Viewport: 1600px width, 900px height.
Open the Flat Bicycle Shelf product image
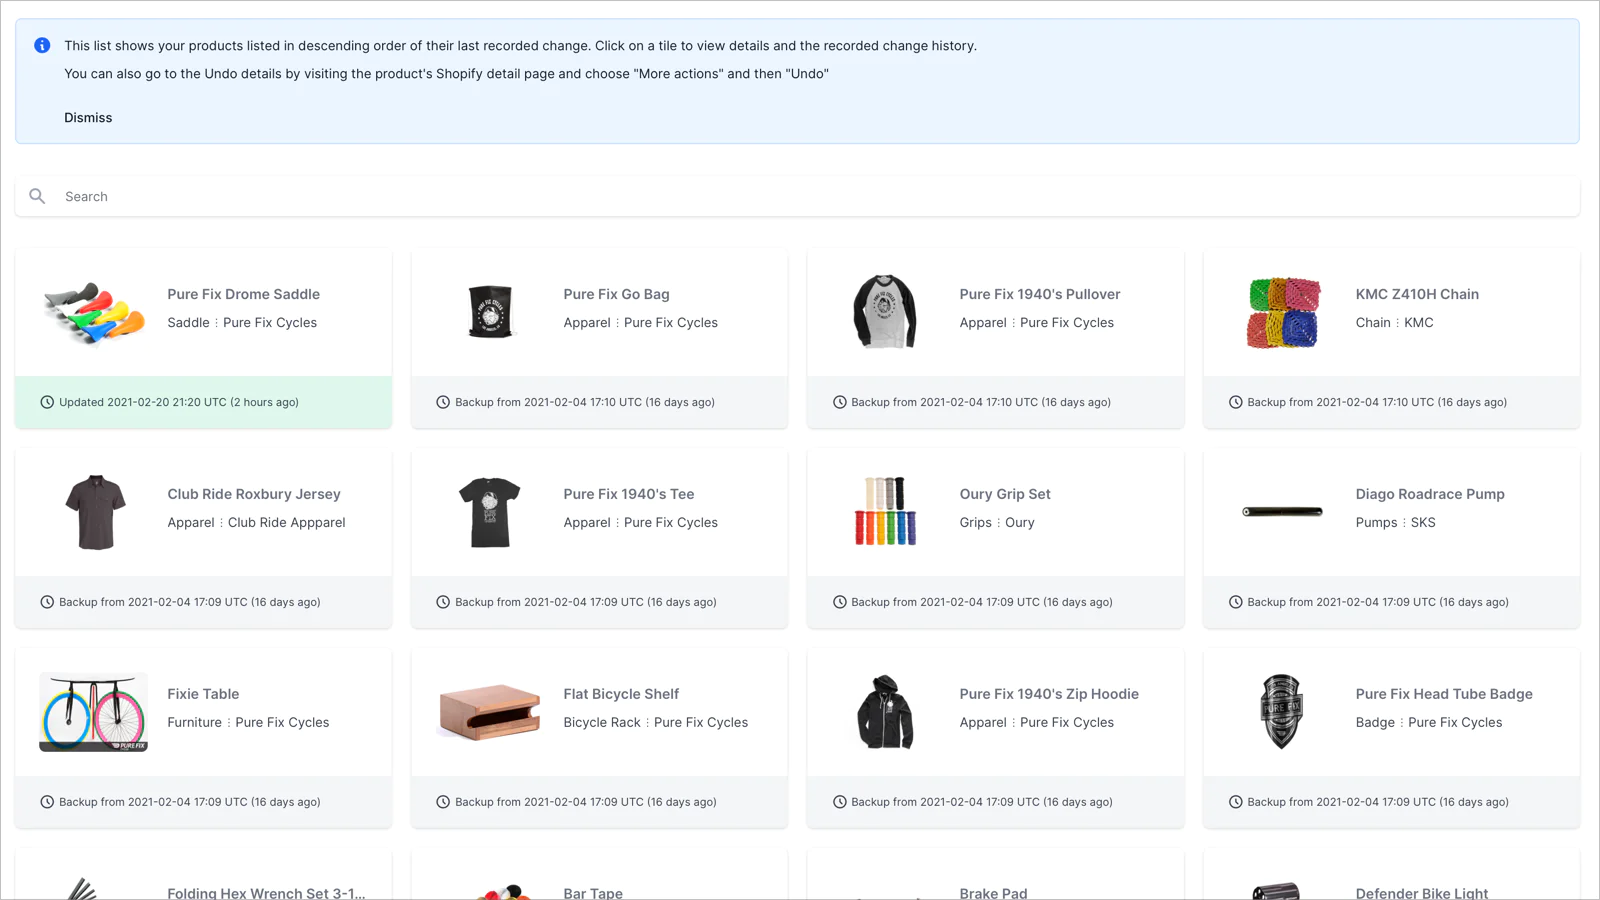pyautogui.click(x=489, y=712)
